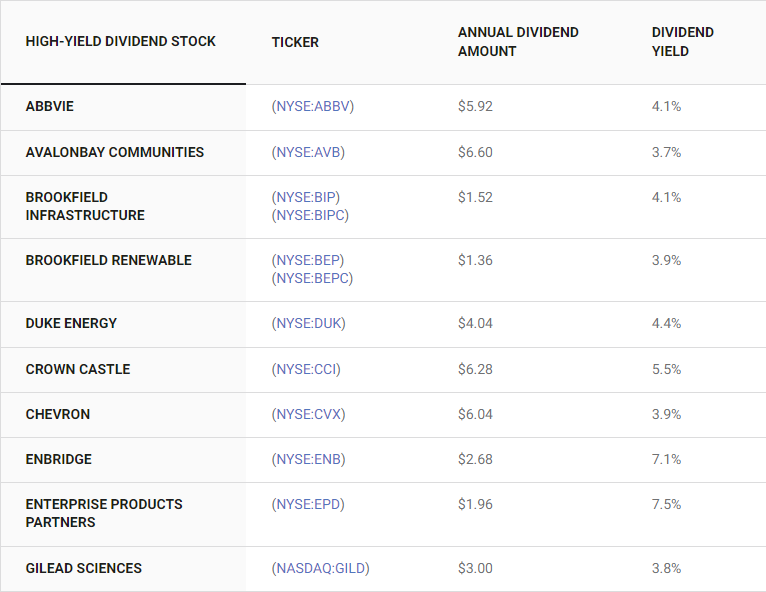
Task: Open the NYSE:EPD ticker link
Action: [x=310, y=504]
